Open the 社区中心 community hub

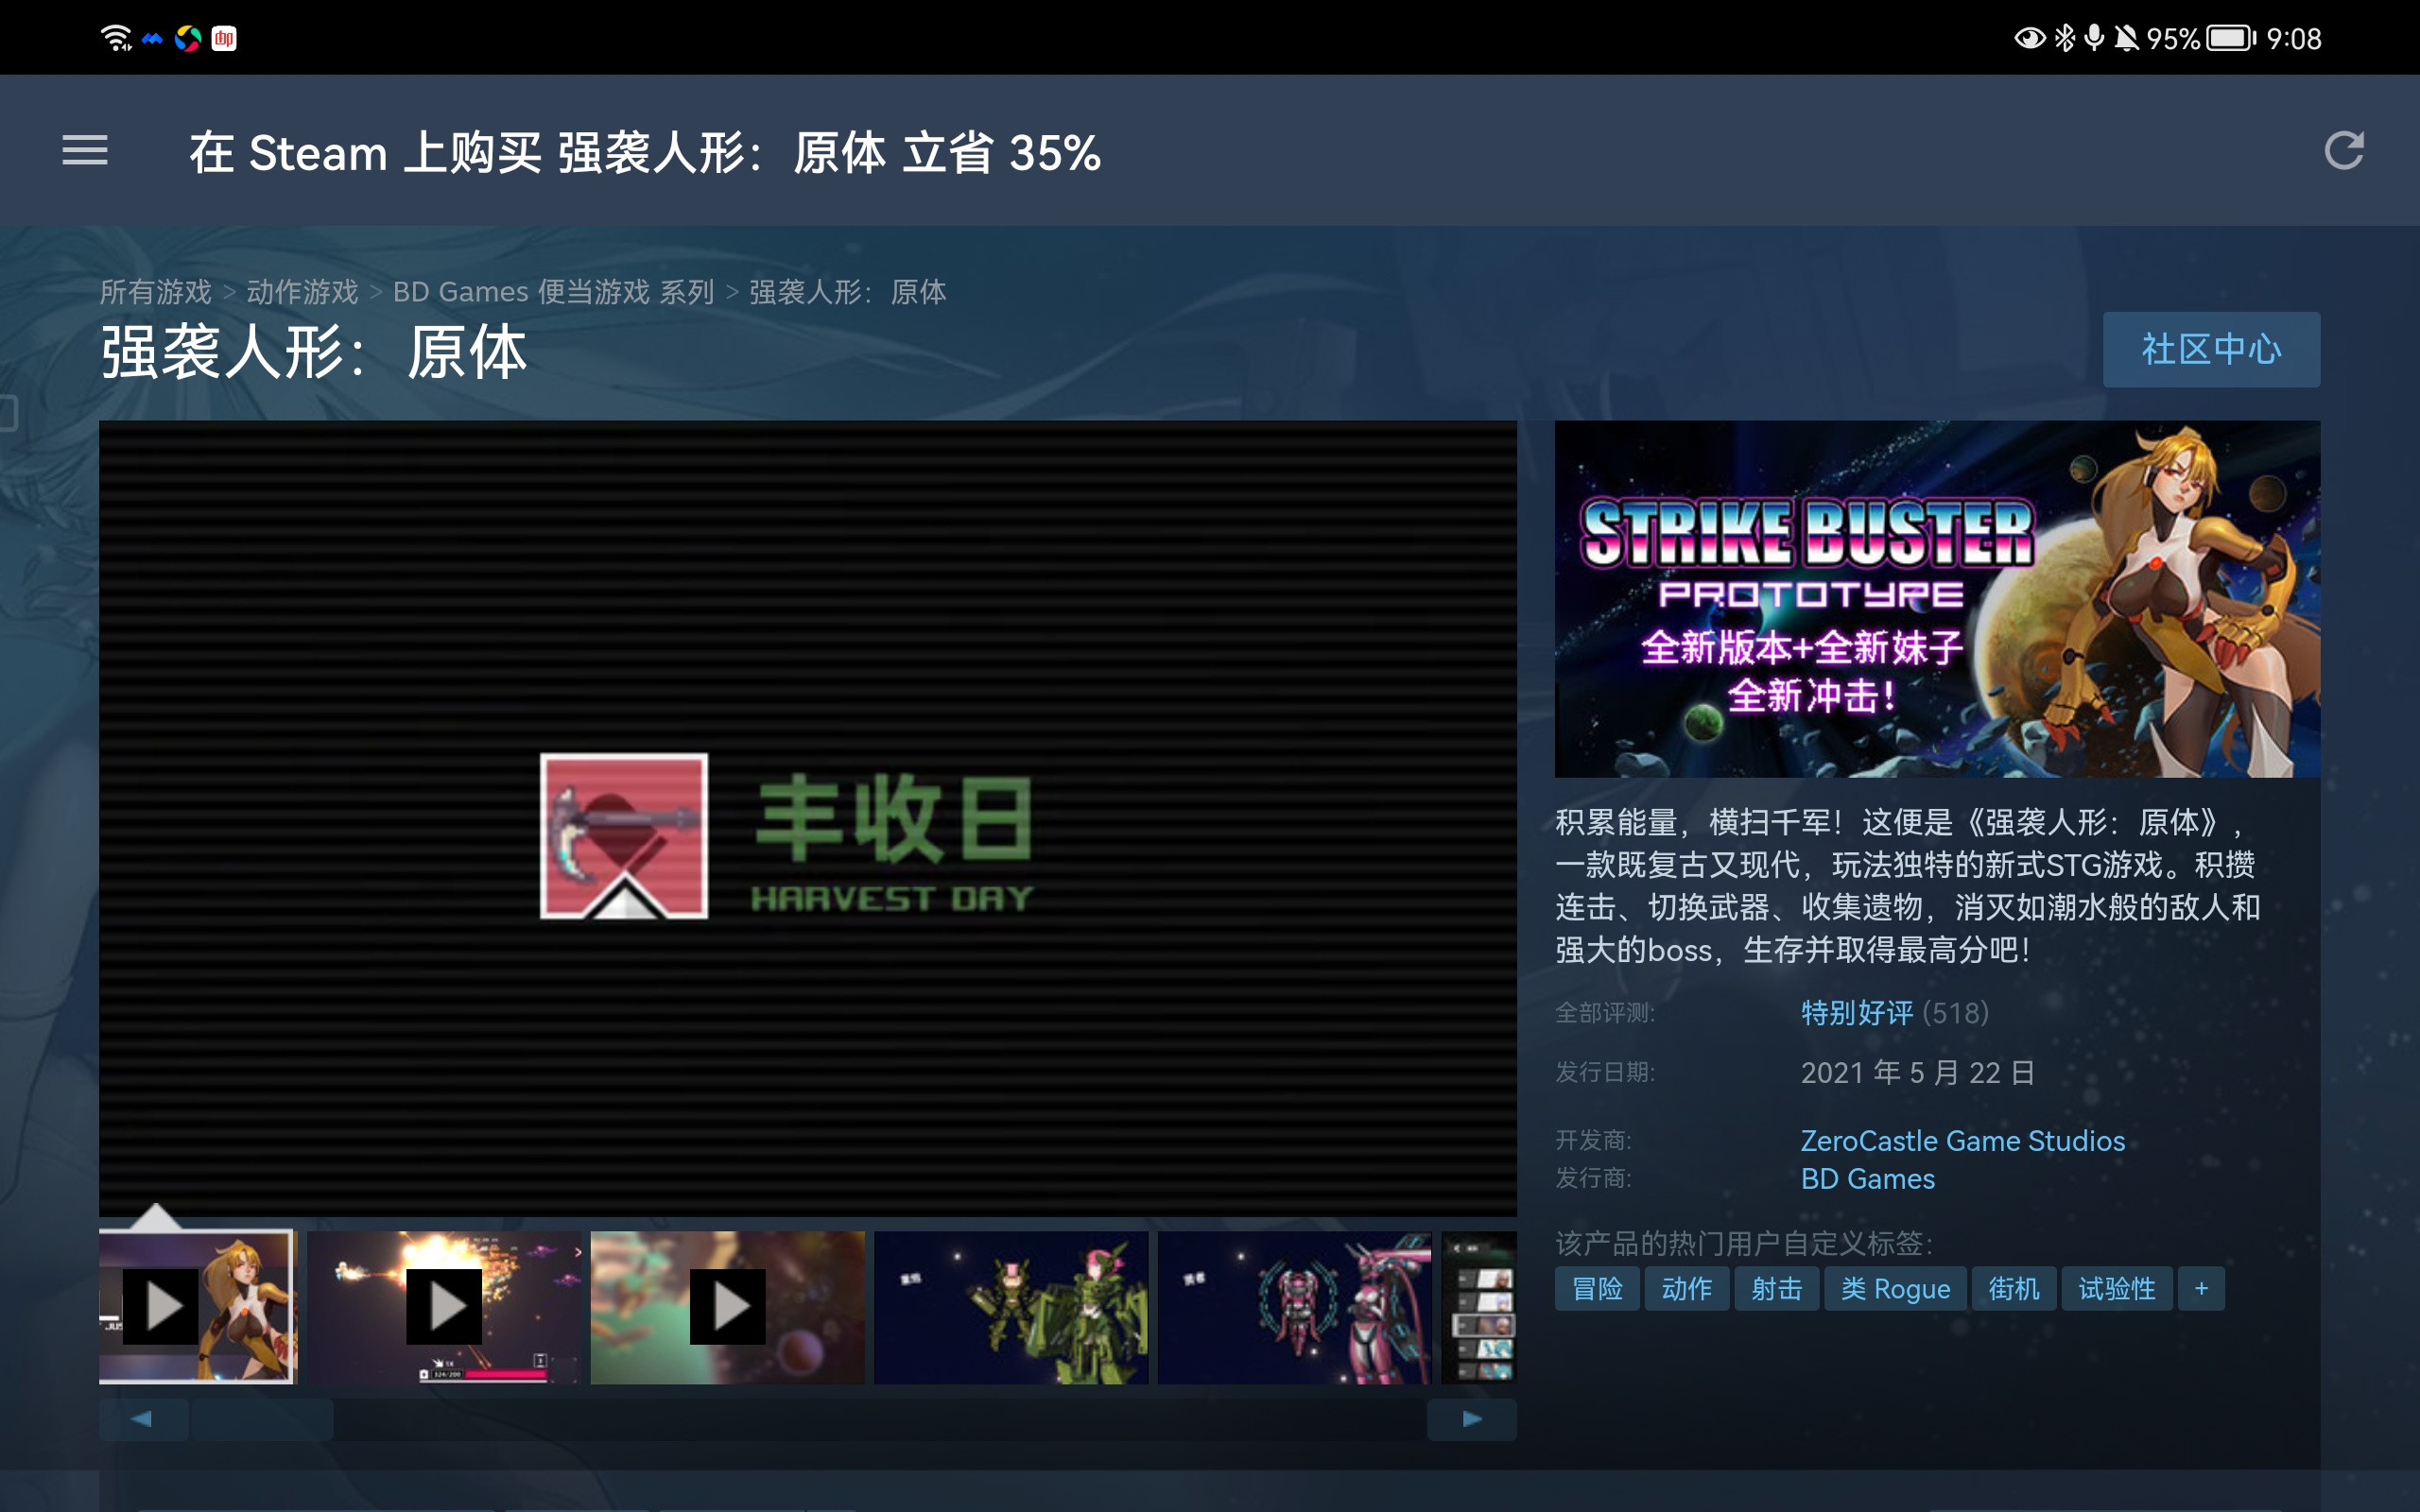coord(2211,349)
